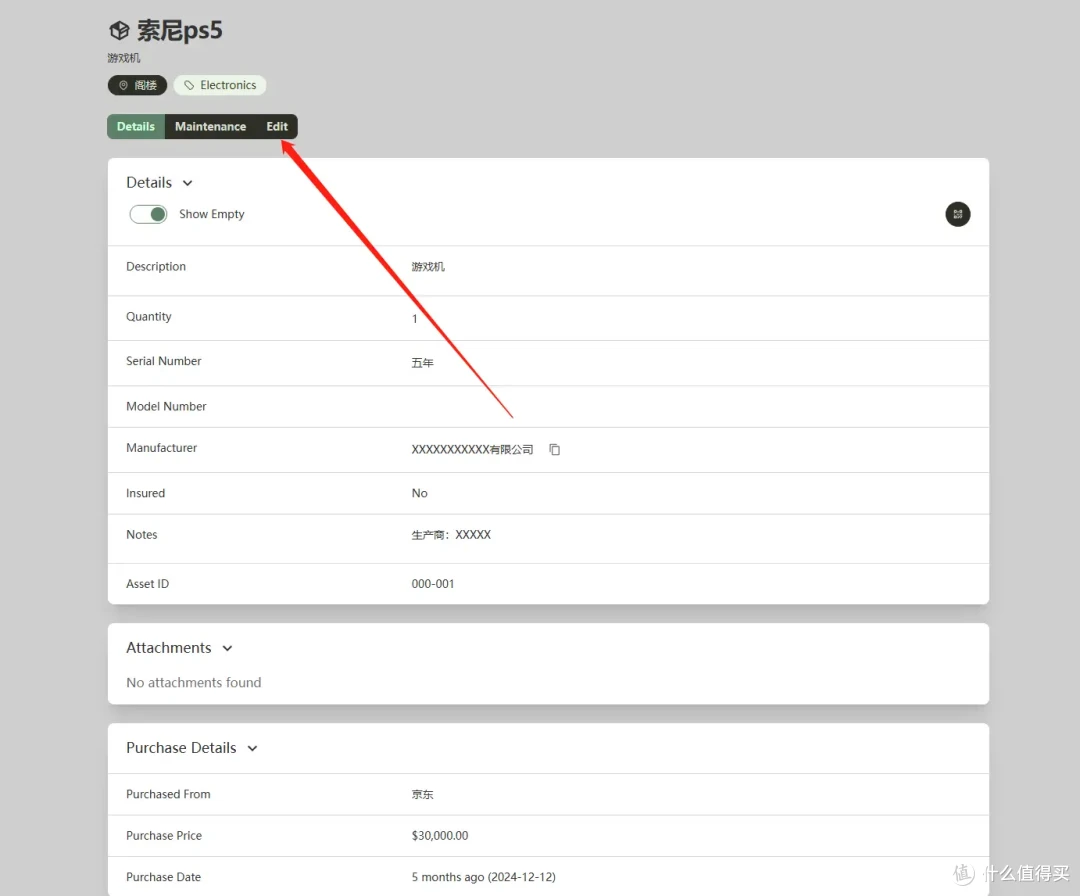Image resolution: width=1080 pixels, height=896 pixels.
Task: Open the 阁楼 location badge
Action: 137,85
